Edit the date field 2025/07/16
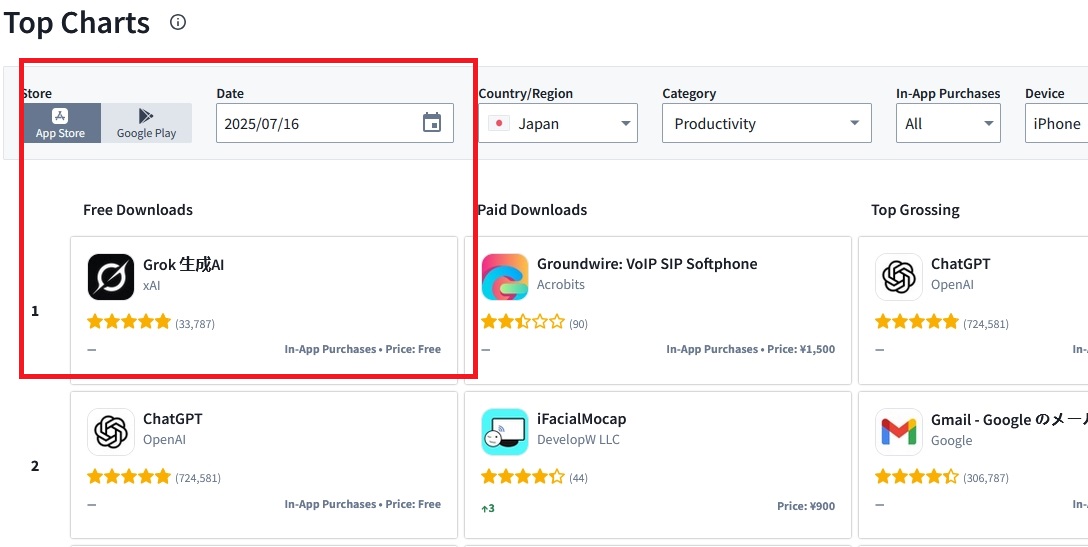This screenshot has width=1088, height=547. click(x=334, y=124)
